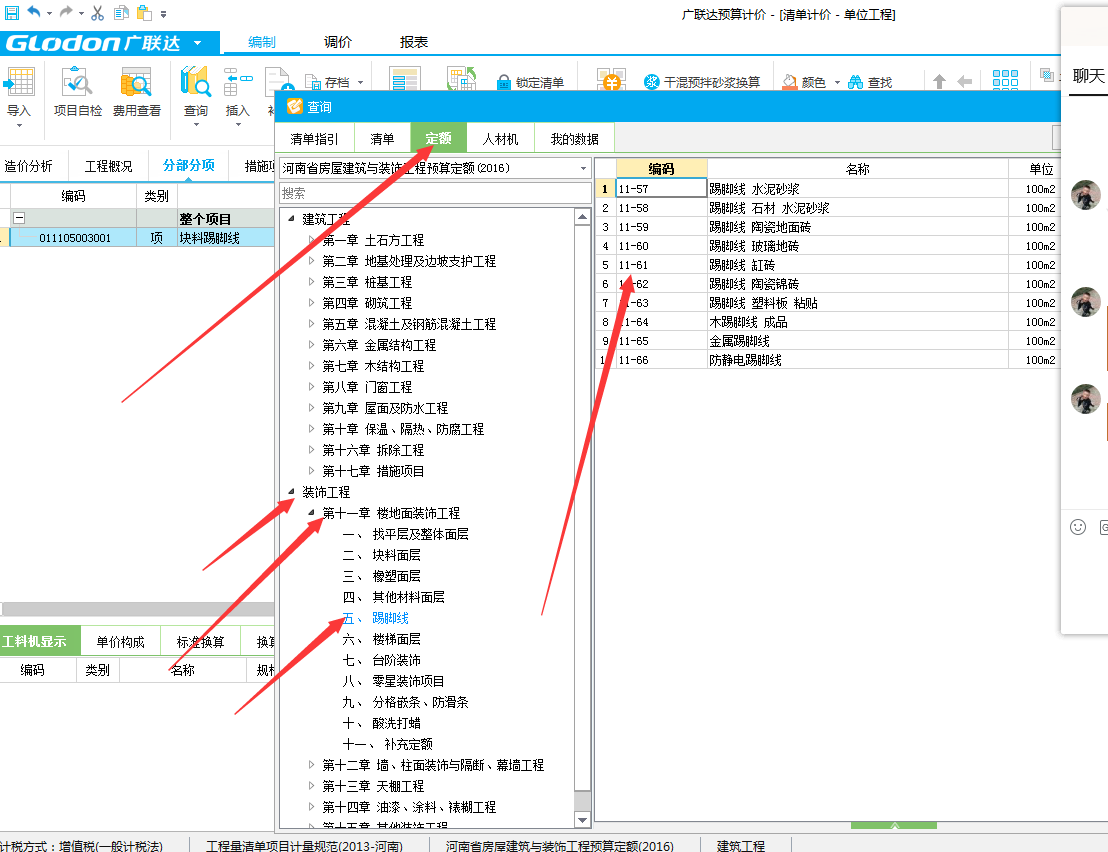Open the 我的数据 tab in query dialog
The height and width of the screenshot is (852, 1108).
(574, 139)
